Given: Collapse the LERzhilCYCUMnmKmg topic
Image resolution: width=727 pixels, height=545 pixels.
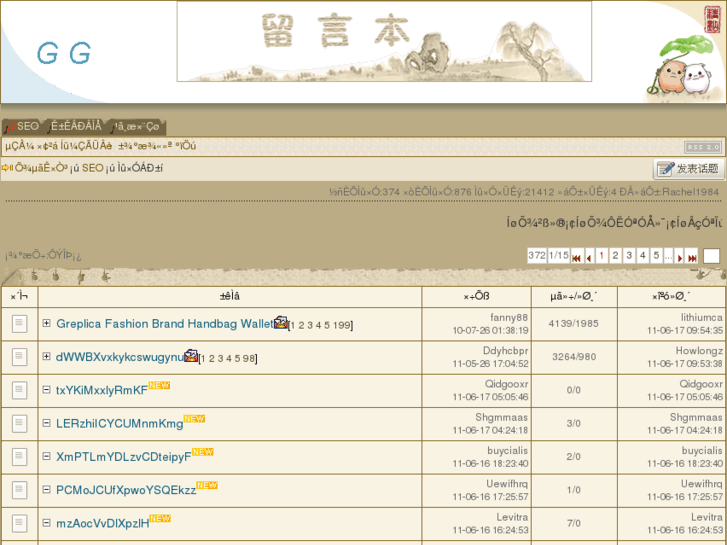Looking at the screenshot, I should pyautogui.click(x=46, y=423).
